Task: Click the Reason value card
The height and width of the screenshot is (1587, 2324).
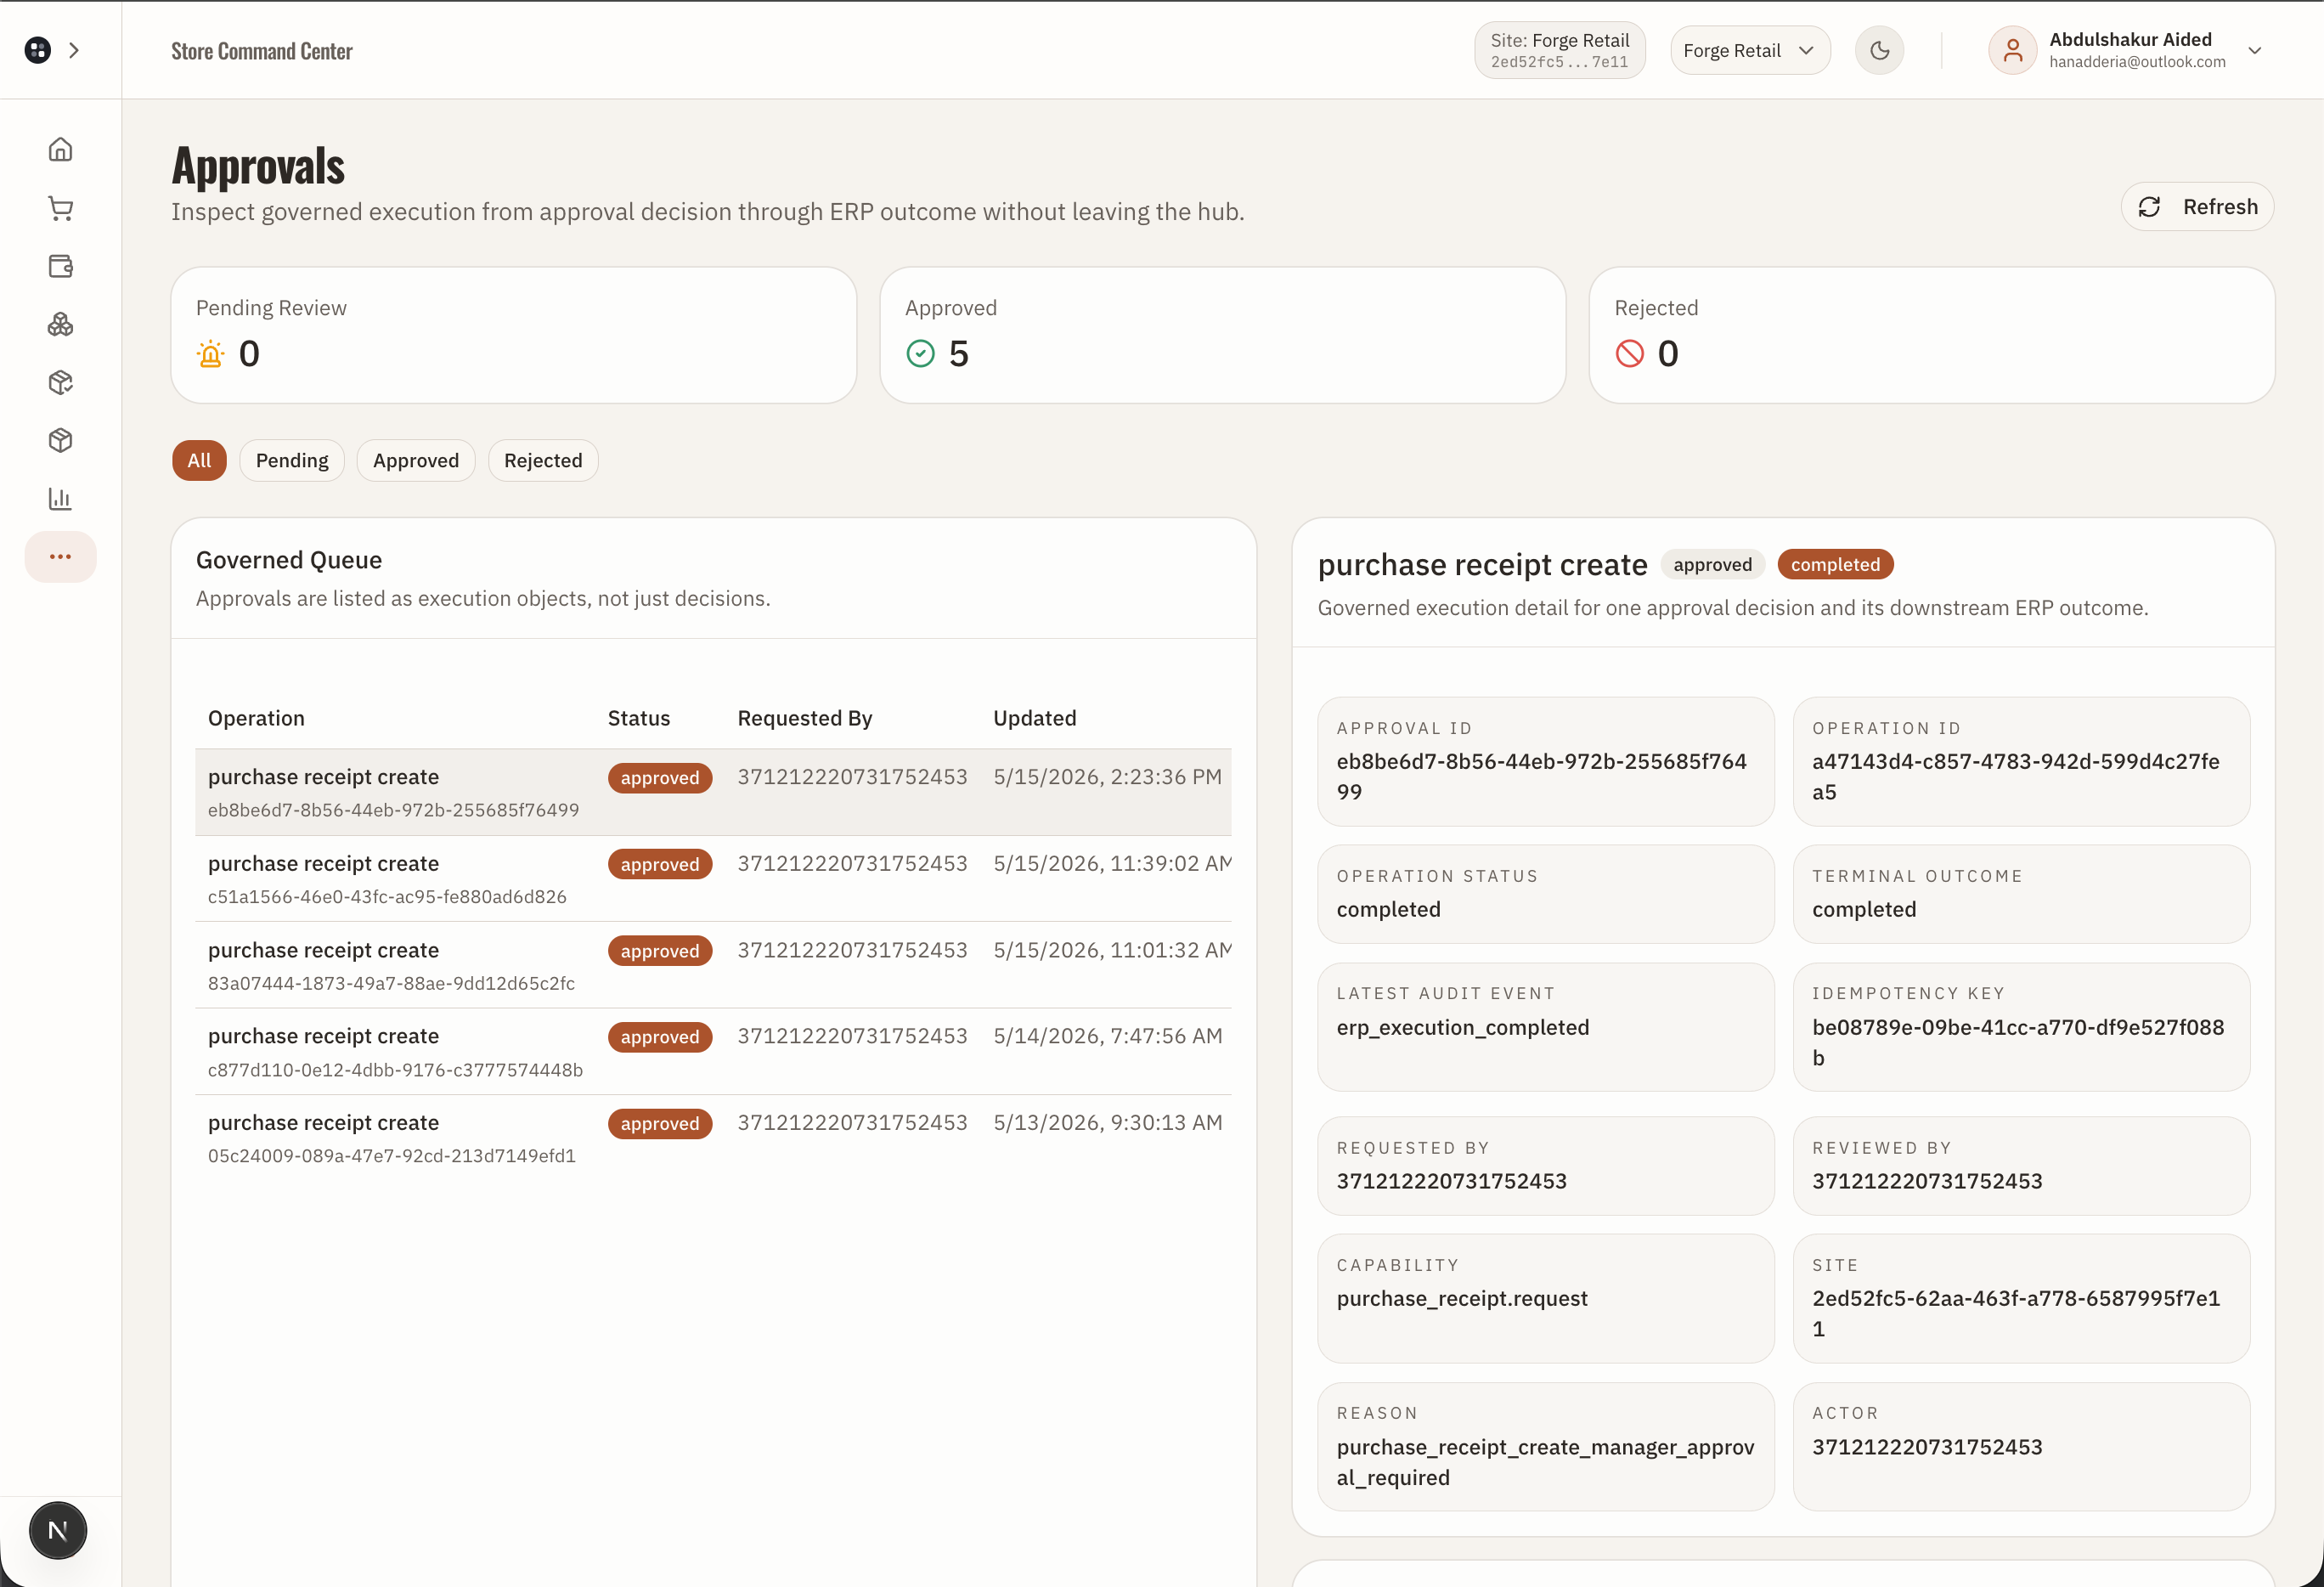Action: [x=1545, y=1446]
